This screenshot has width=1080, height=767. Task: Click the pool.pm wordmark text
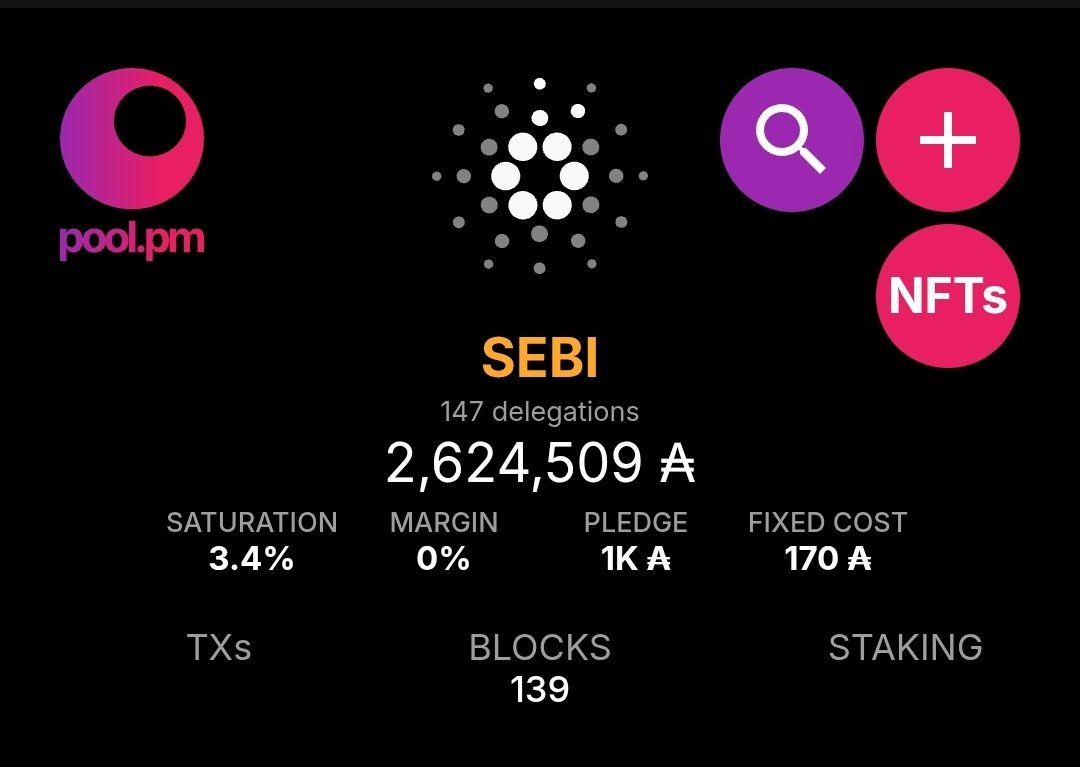(132, 240)
